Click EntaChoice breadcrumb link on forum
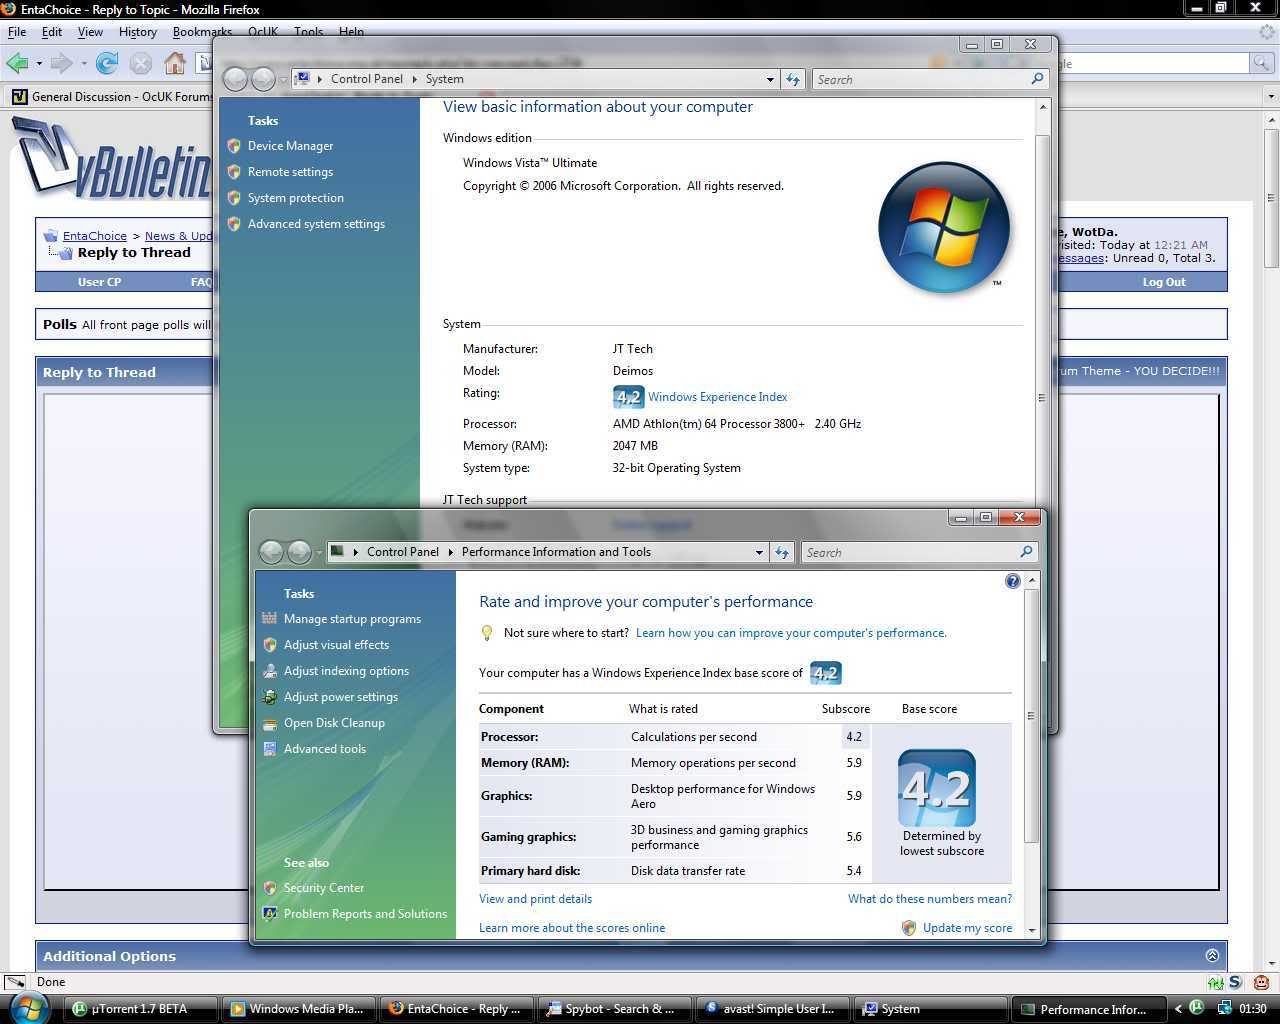This screenshot has width=1280, height=1024. (x=95, y=236)
